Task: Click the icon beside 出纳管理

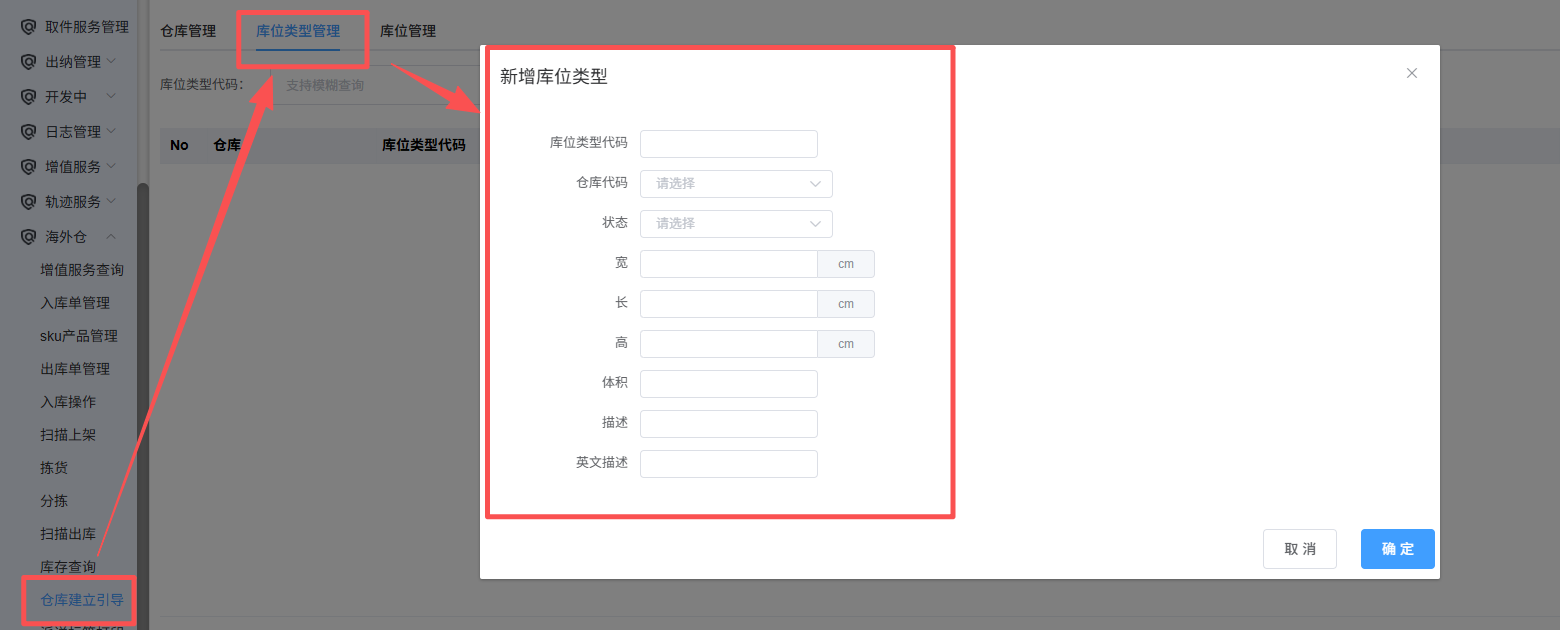Action: [x=28, y=62]
